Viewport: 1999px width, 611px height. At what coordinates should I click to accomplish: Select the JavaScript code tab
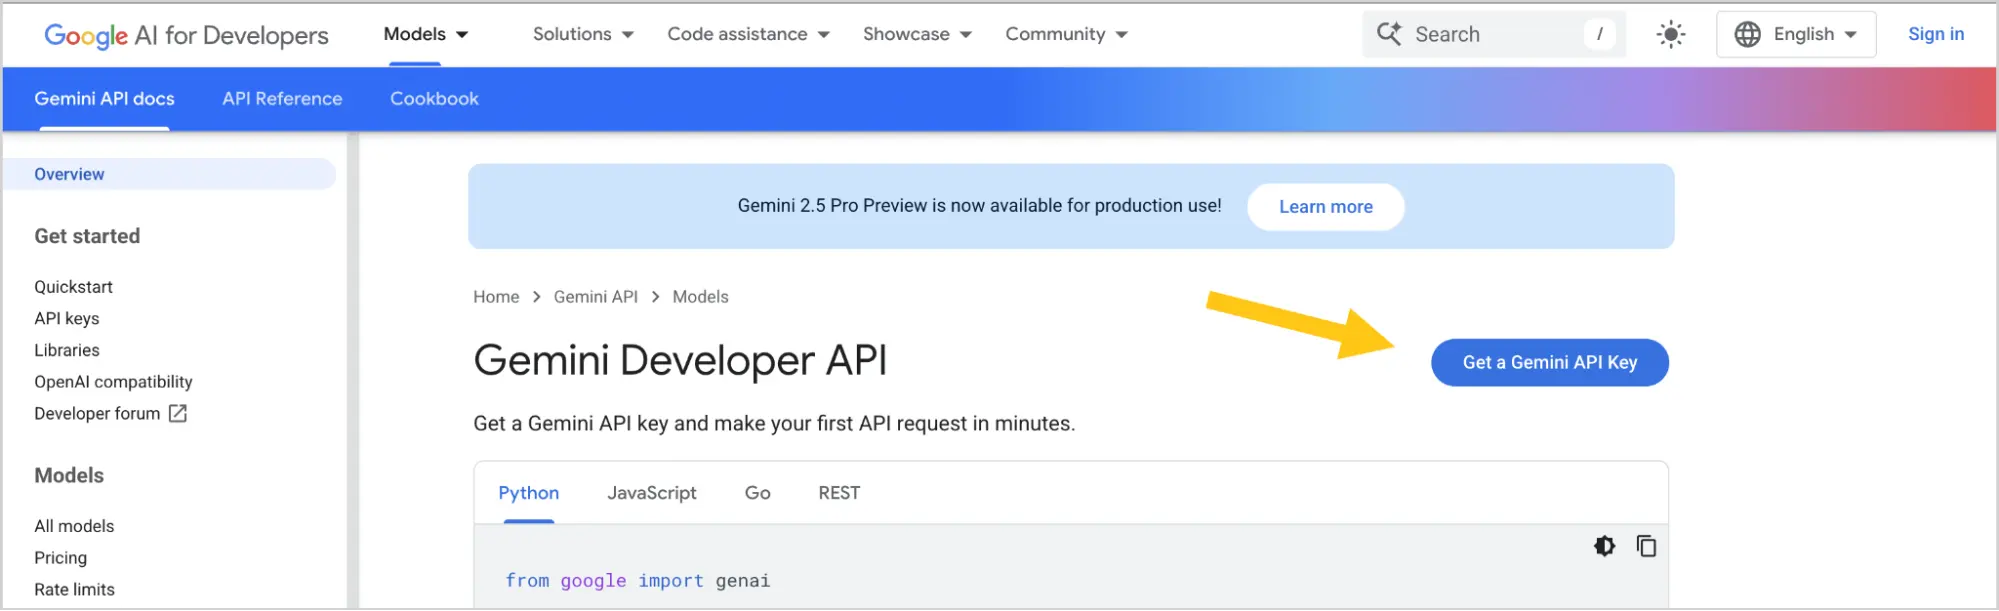(x=652, y=493)
